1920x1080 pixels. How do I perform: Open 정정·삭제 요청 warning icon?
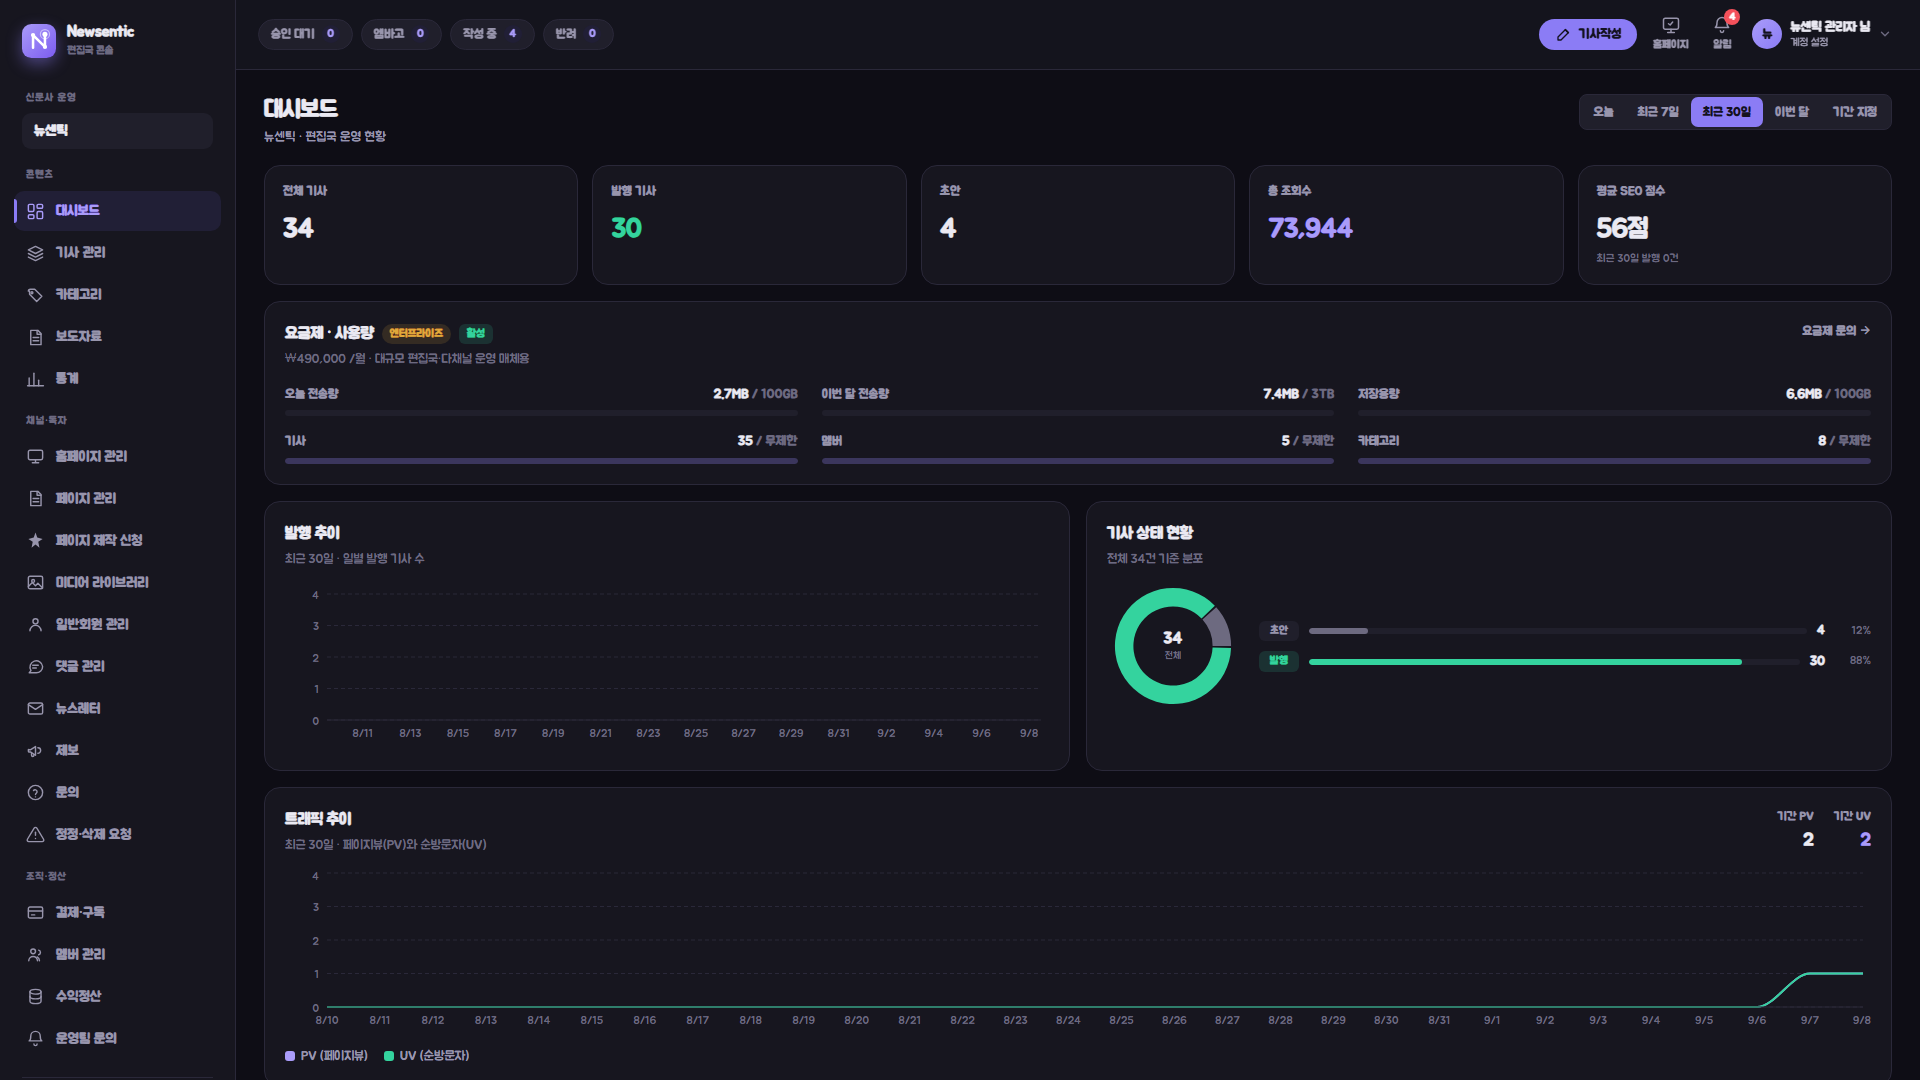(35, 835)
